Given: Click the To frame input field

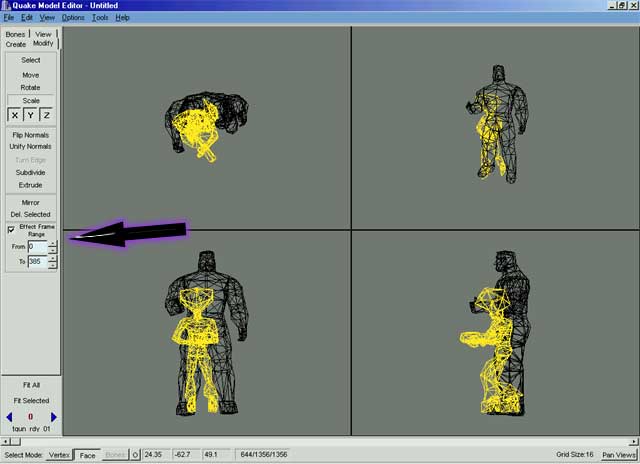Looking at the screenshot, I should pyautogui.click(x=36, y=262).
